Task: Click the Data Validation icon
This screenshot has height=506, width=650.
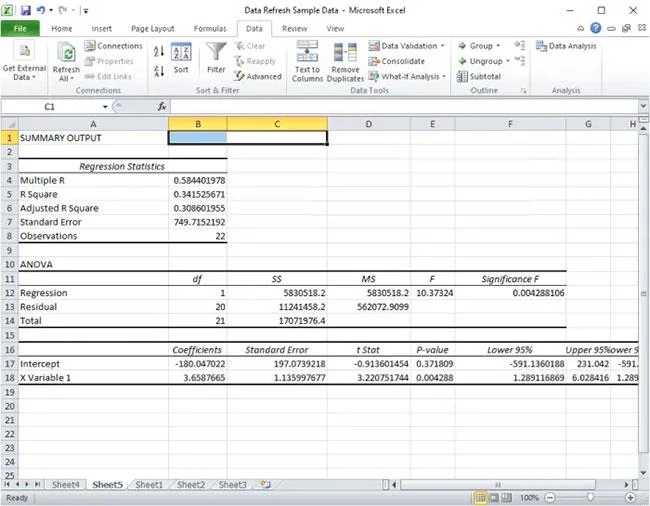Action: point(374,46)
